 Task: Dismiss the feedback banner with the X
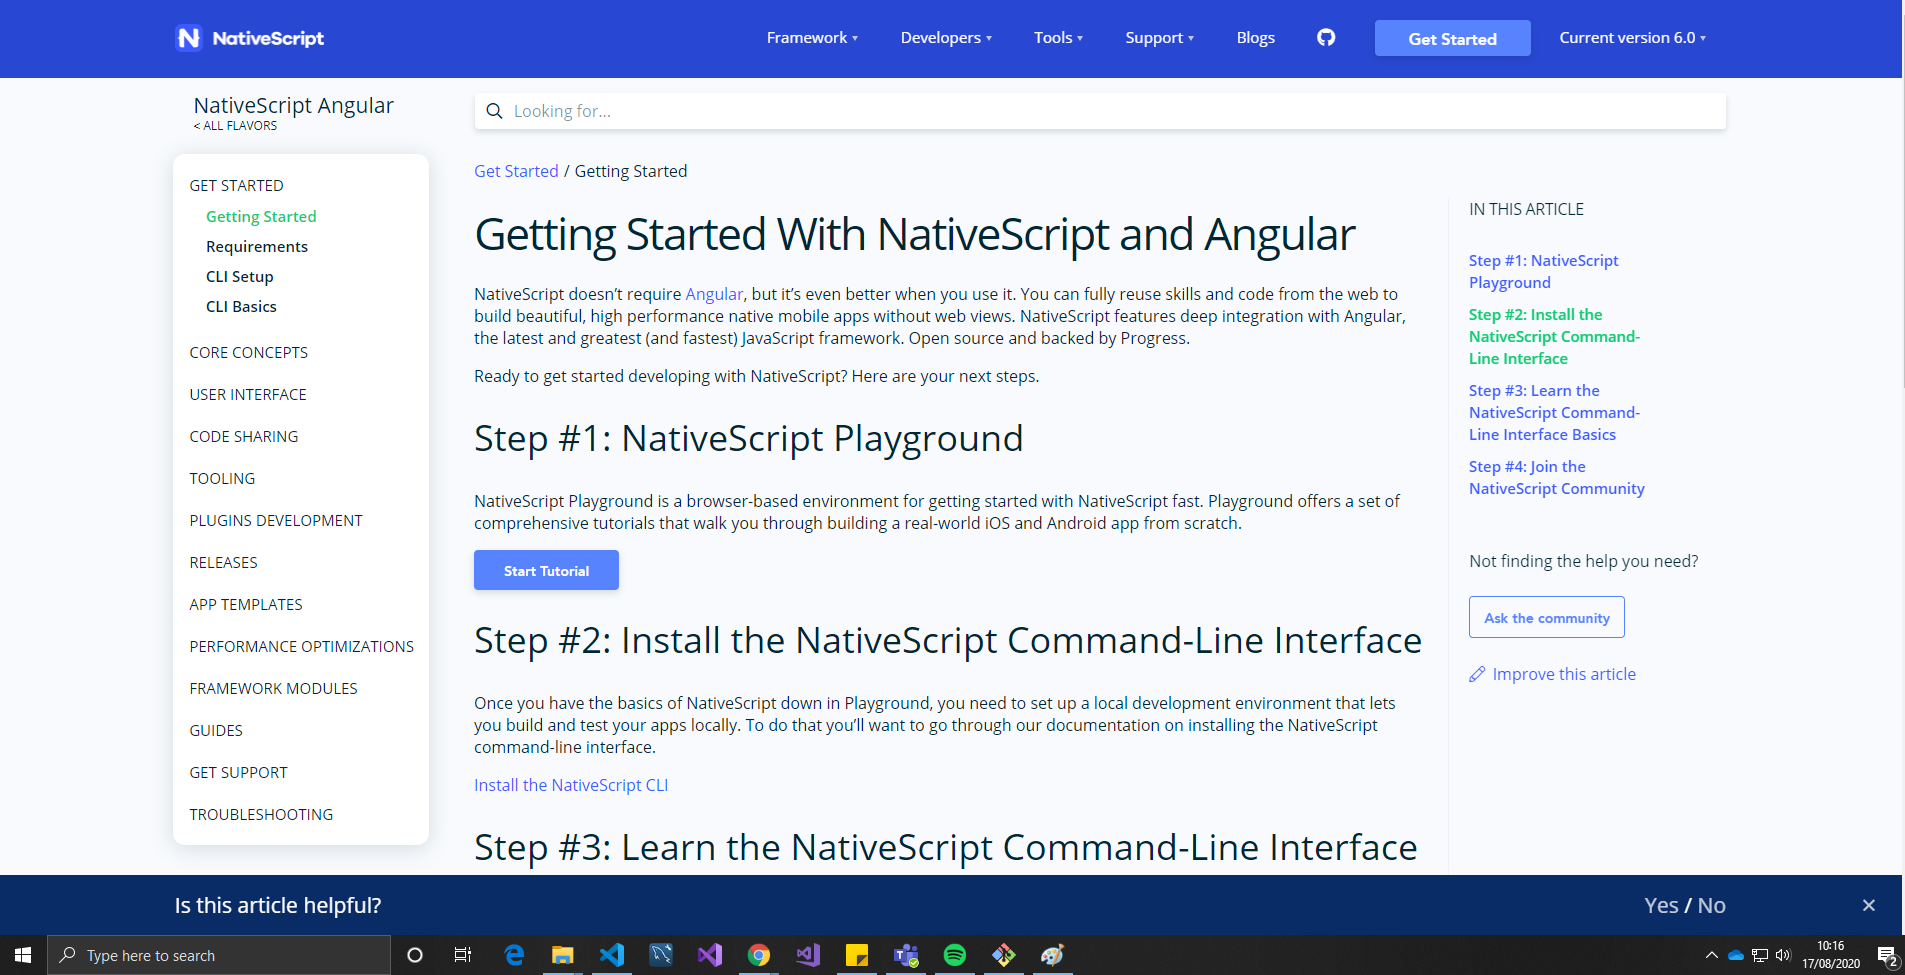coord(1868,905)
